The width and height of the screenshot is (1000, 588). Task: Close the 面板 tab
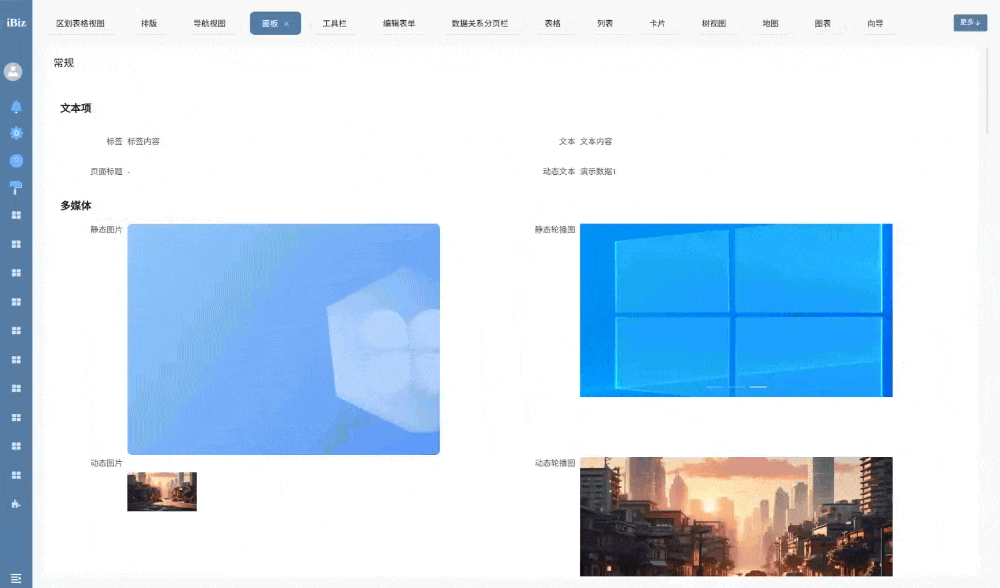pos(286,24)
